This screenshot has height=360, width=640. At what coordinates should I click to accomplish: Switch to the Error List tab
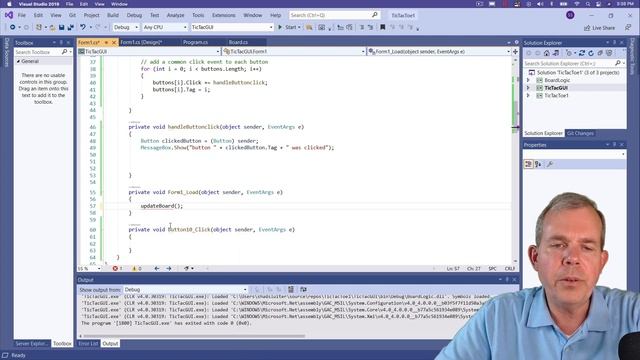click(88, 344)
